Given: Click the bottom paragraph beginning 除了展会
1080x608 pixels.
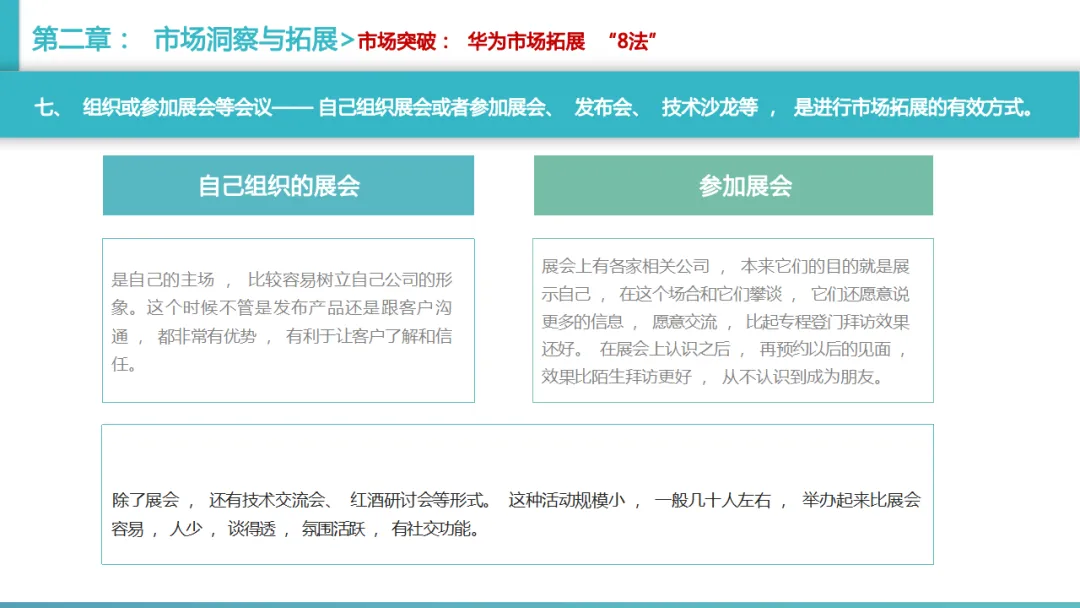Looking at the screenshot, I should pos(516,514).
